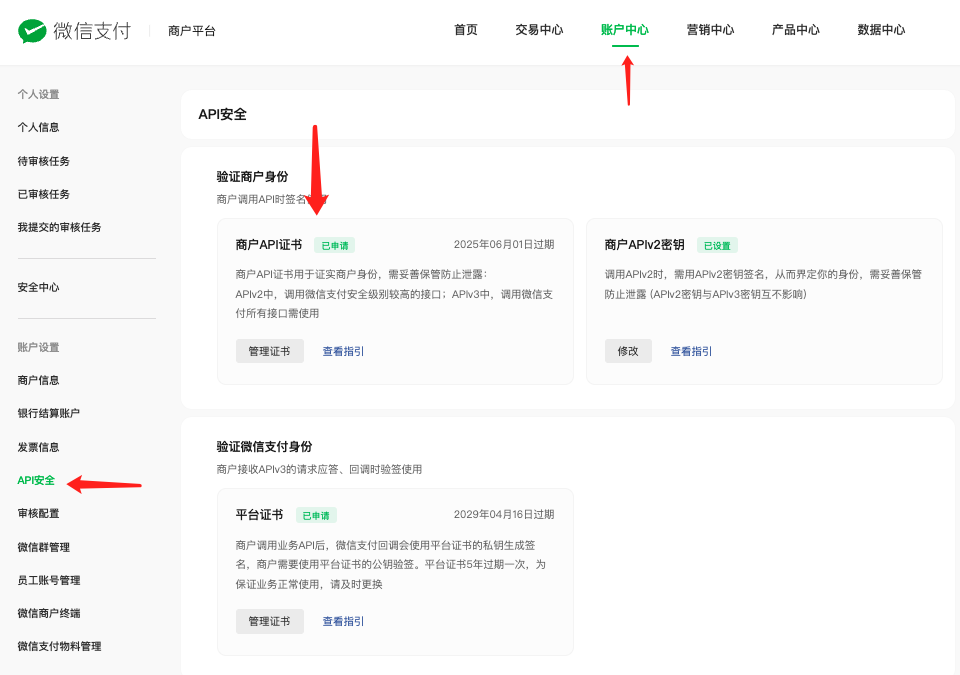Click 管理证书 under 商户API证书
The height and width of the screenshot is (675, 960).
269,351
